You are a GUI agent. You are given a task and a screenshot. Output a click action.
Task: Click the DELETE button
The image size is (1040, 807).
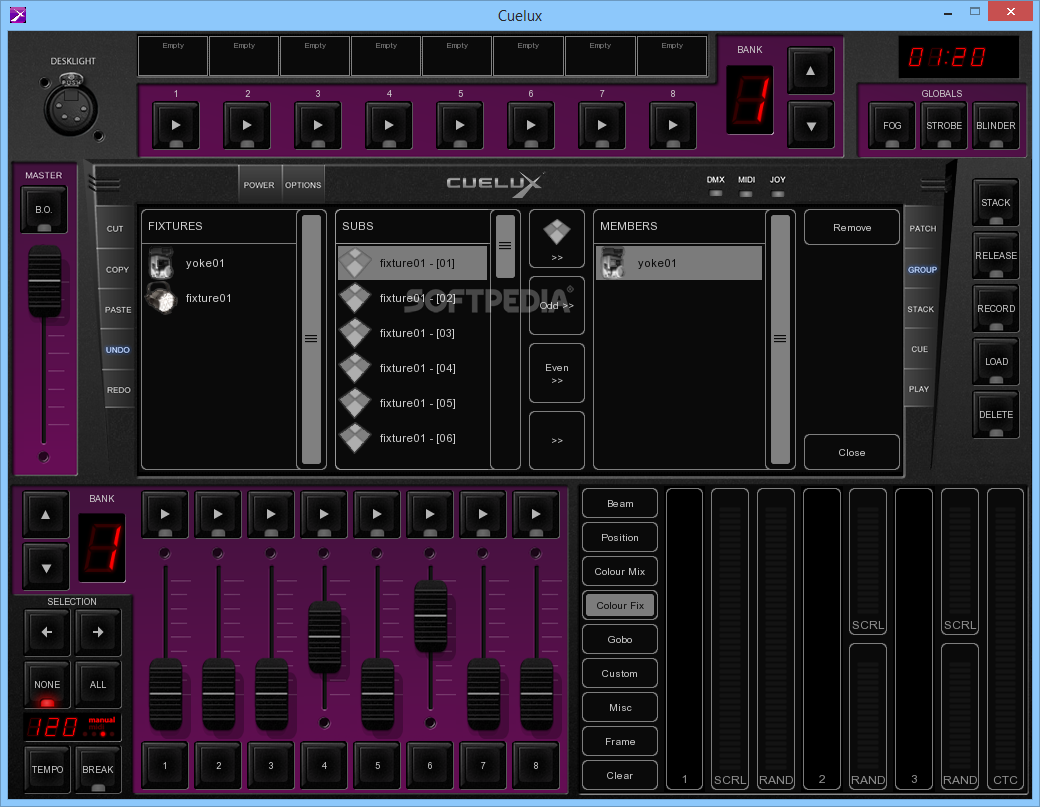[996, 414]
